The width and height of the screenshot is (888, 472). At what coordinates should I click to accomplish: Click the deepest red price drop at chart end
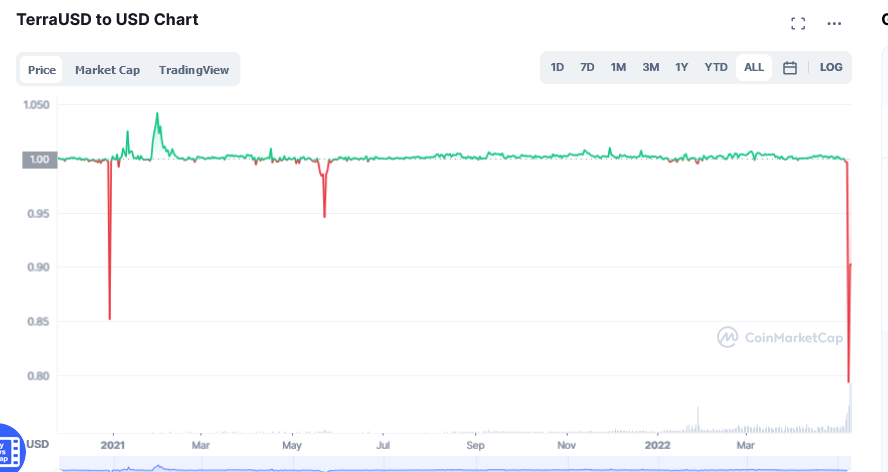point(848,381)
